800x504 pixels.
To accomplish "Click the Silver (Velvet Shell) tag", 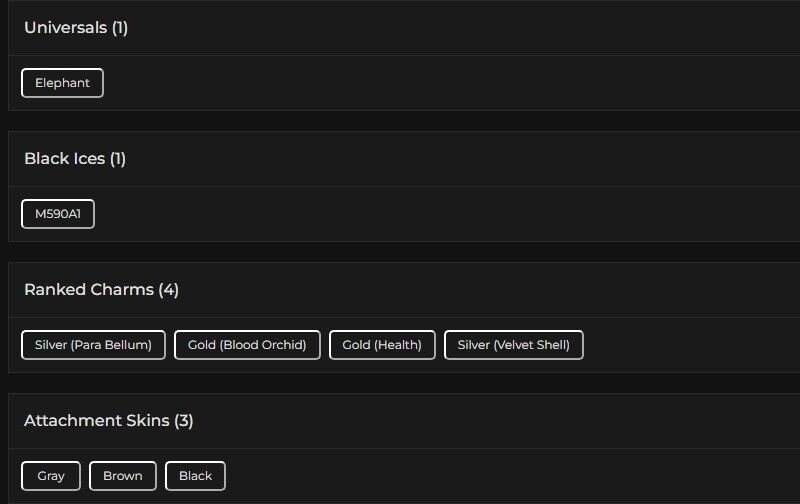I will click(x=513, y=345).
